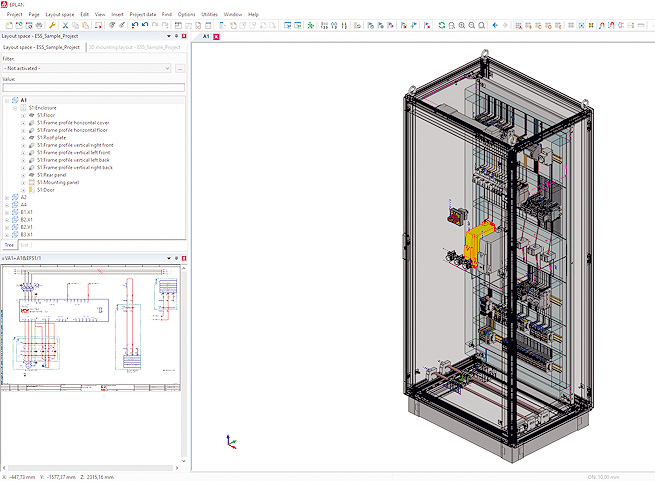
Task: Select the B2.Y1 tree item
Action: tap(26, 227)
